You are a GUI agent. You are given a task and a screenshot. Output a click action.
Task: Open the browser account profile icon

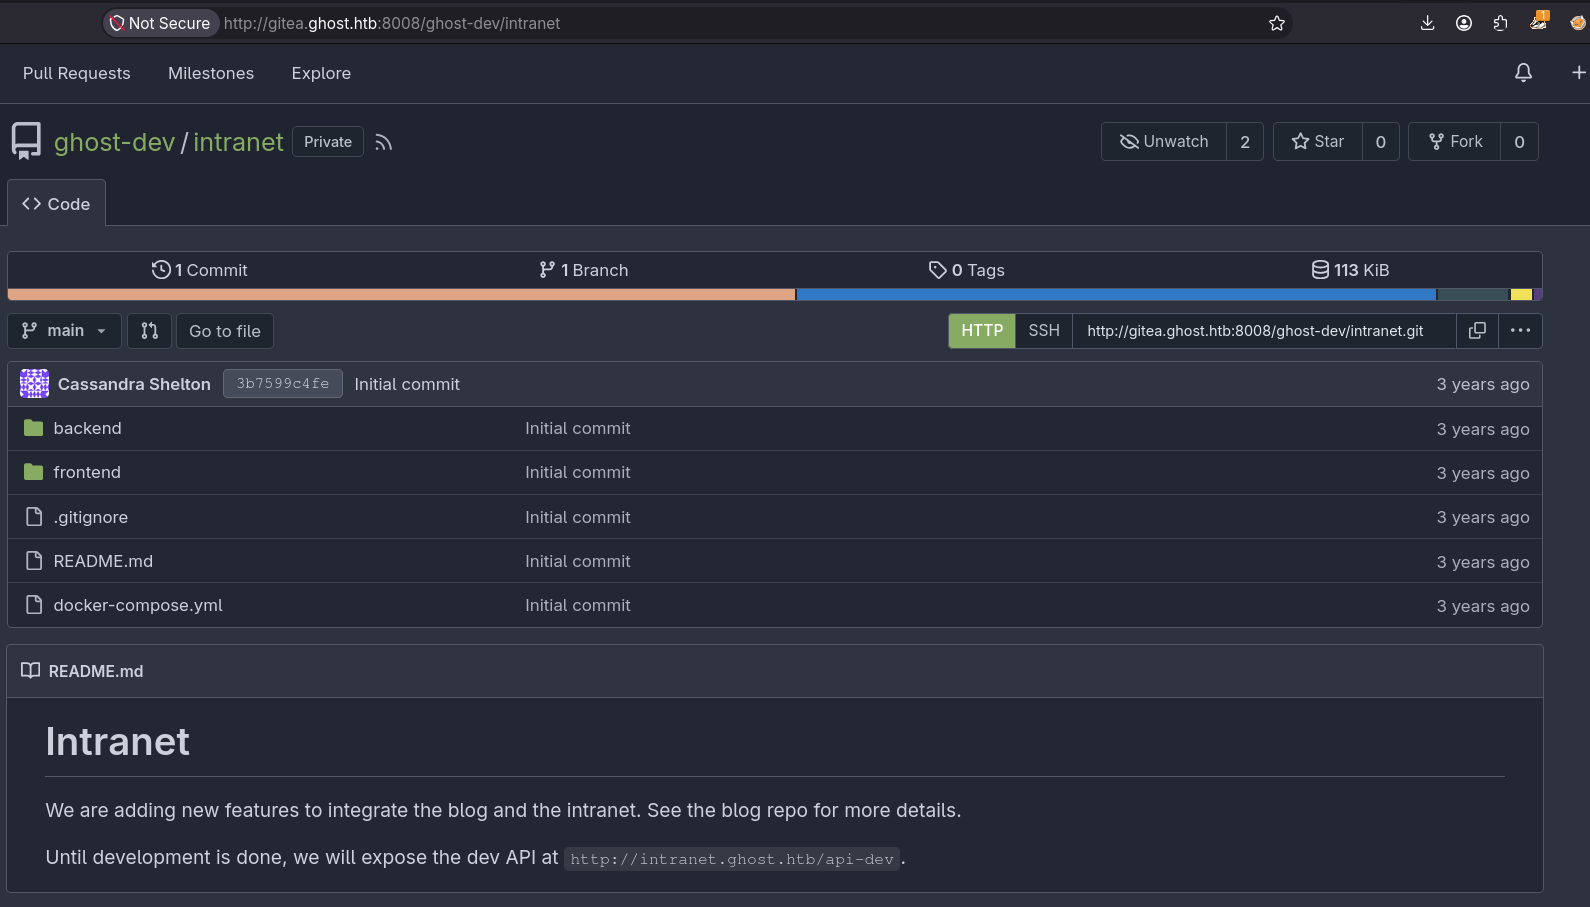click(1464, 23)
